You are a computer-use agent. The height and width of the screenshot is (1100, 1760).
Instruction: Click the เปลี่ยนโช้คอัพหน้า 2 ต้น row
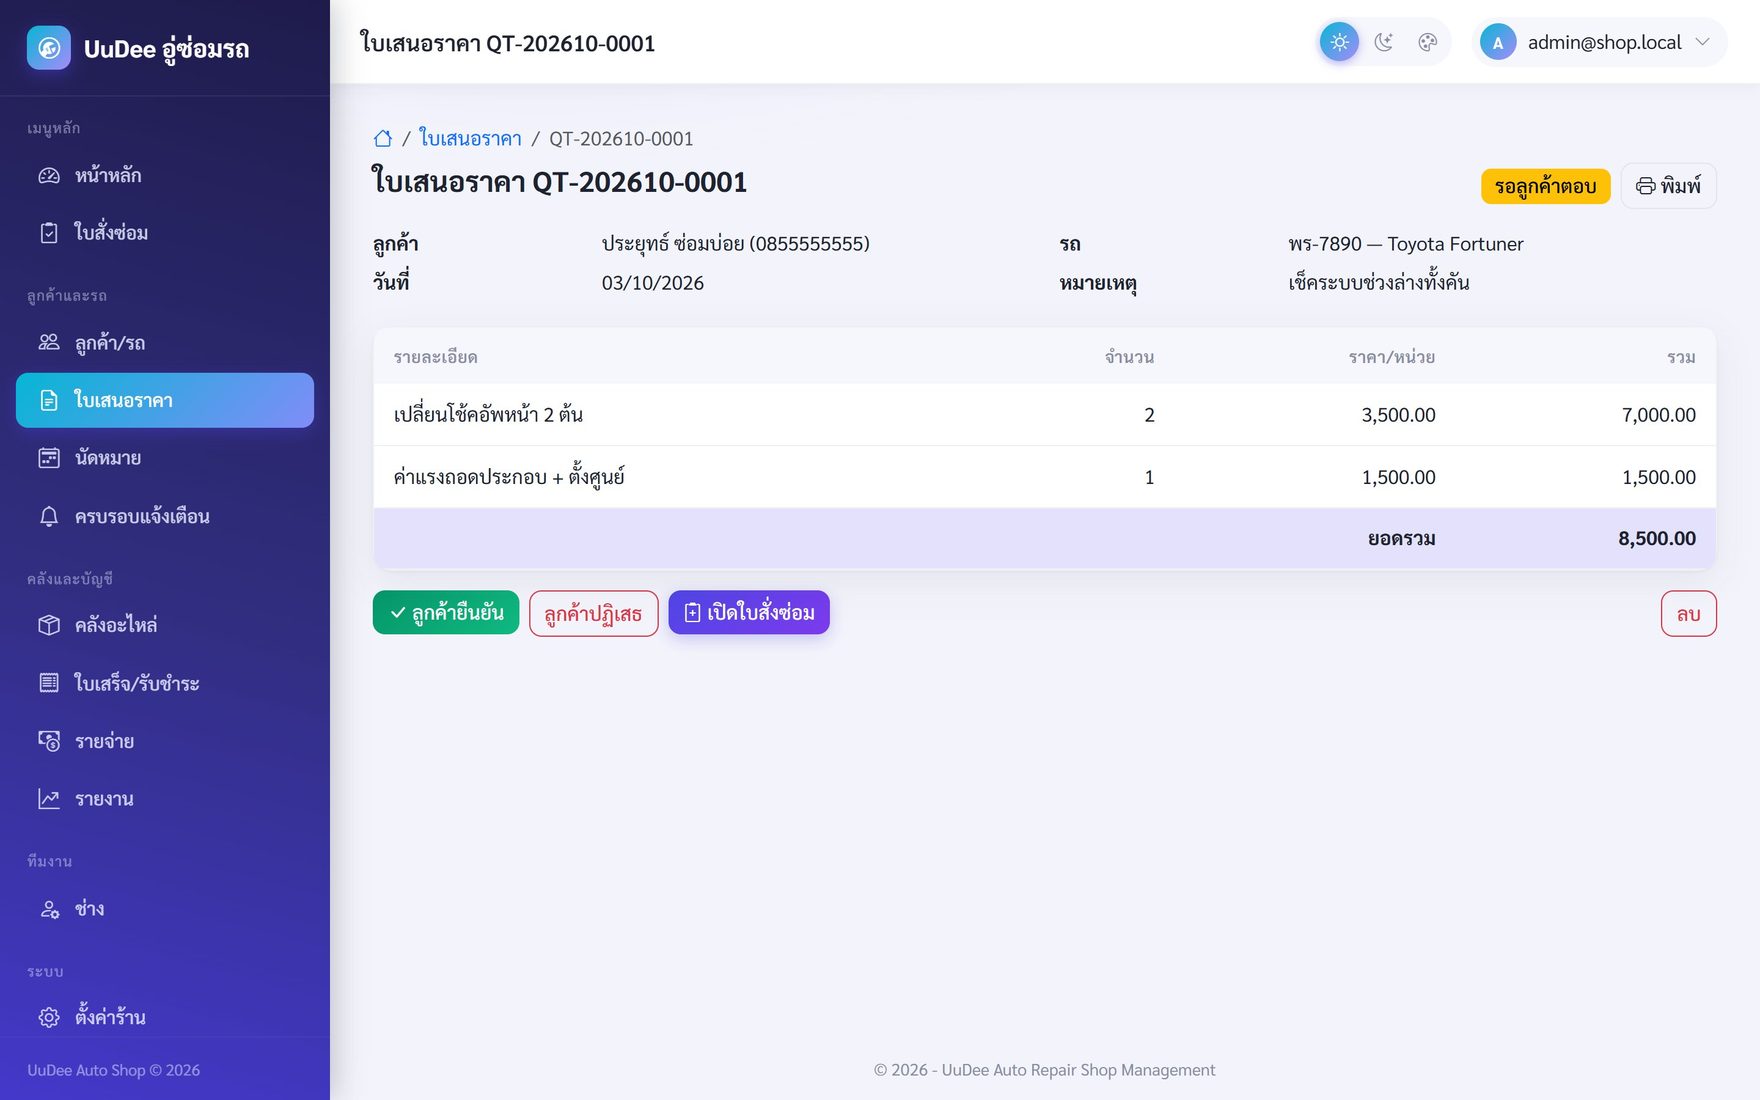coord(1044,414)
